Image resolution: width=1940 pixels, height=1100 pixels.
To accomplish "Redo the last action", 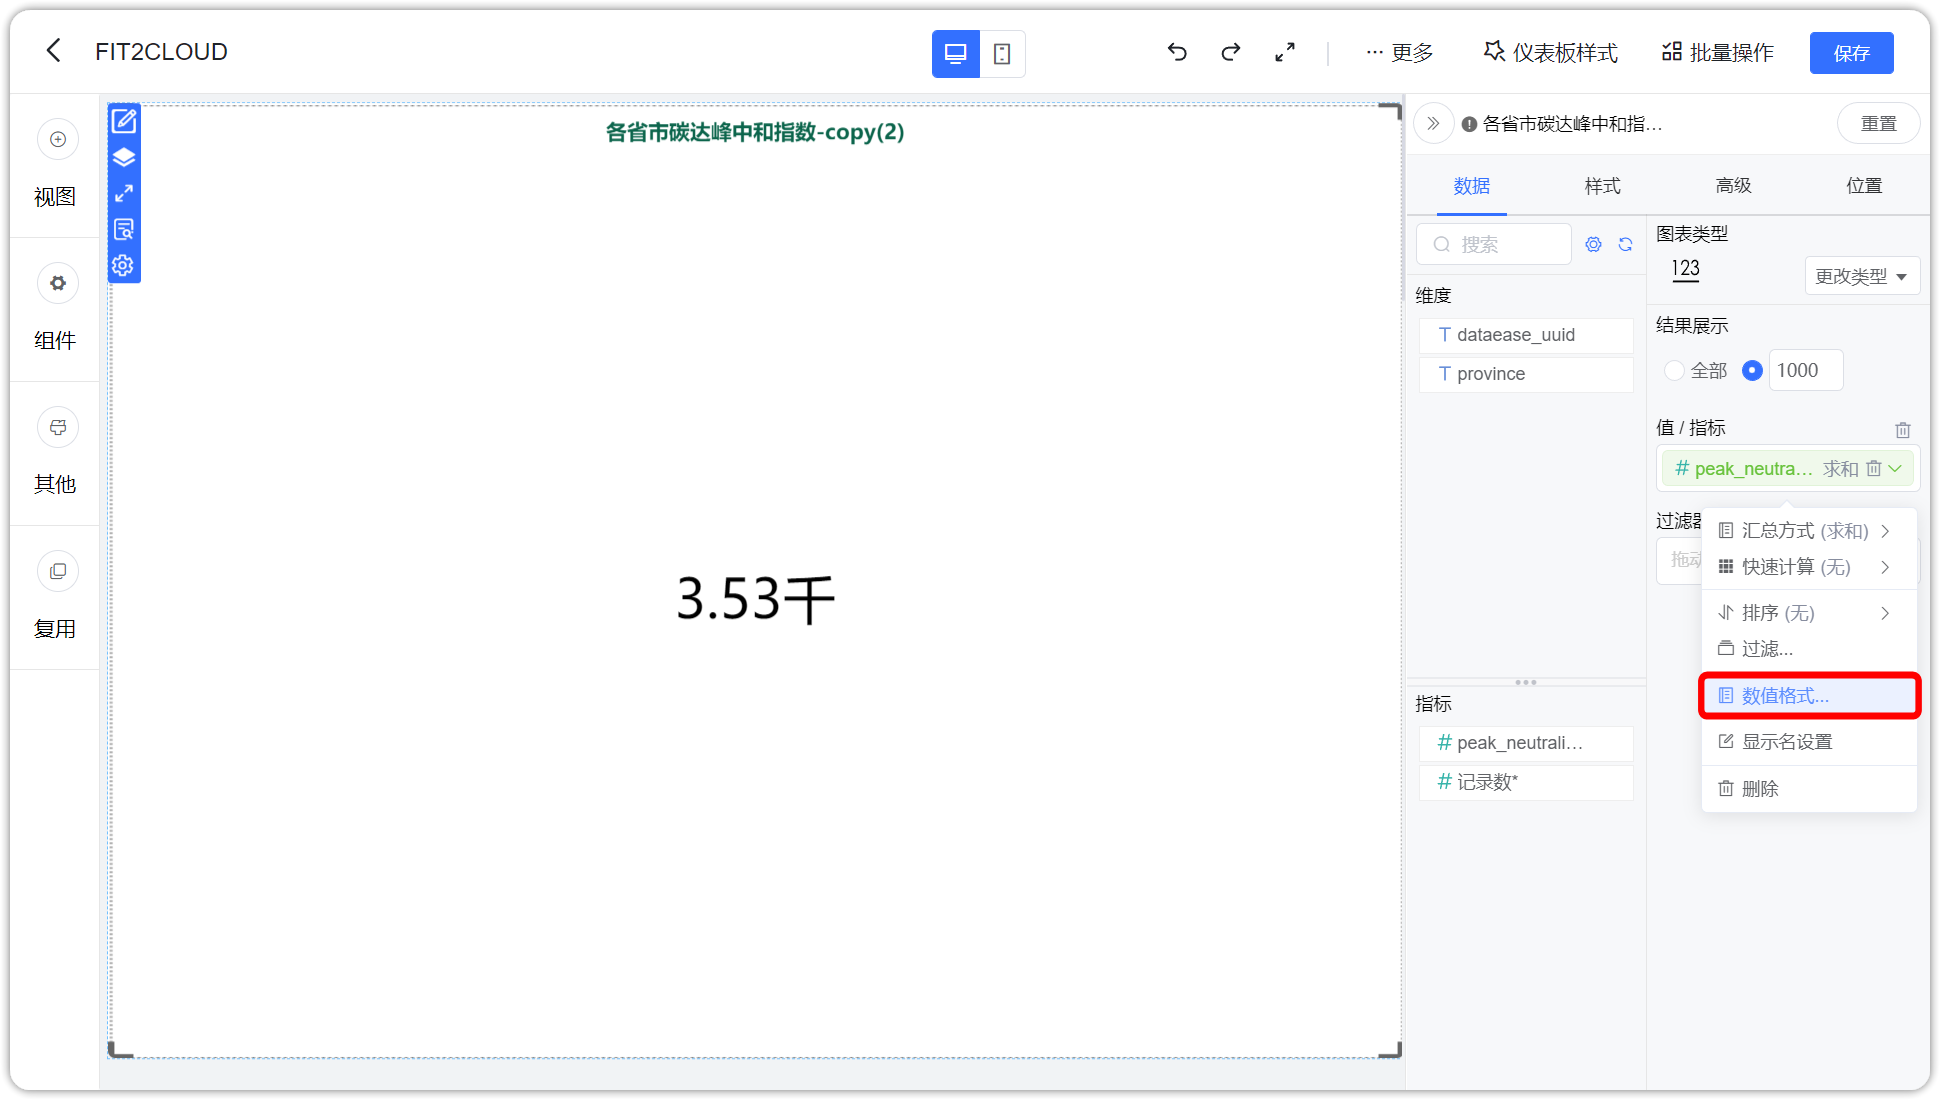I will [x=1231, y=52].
